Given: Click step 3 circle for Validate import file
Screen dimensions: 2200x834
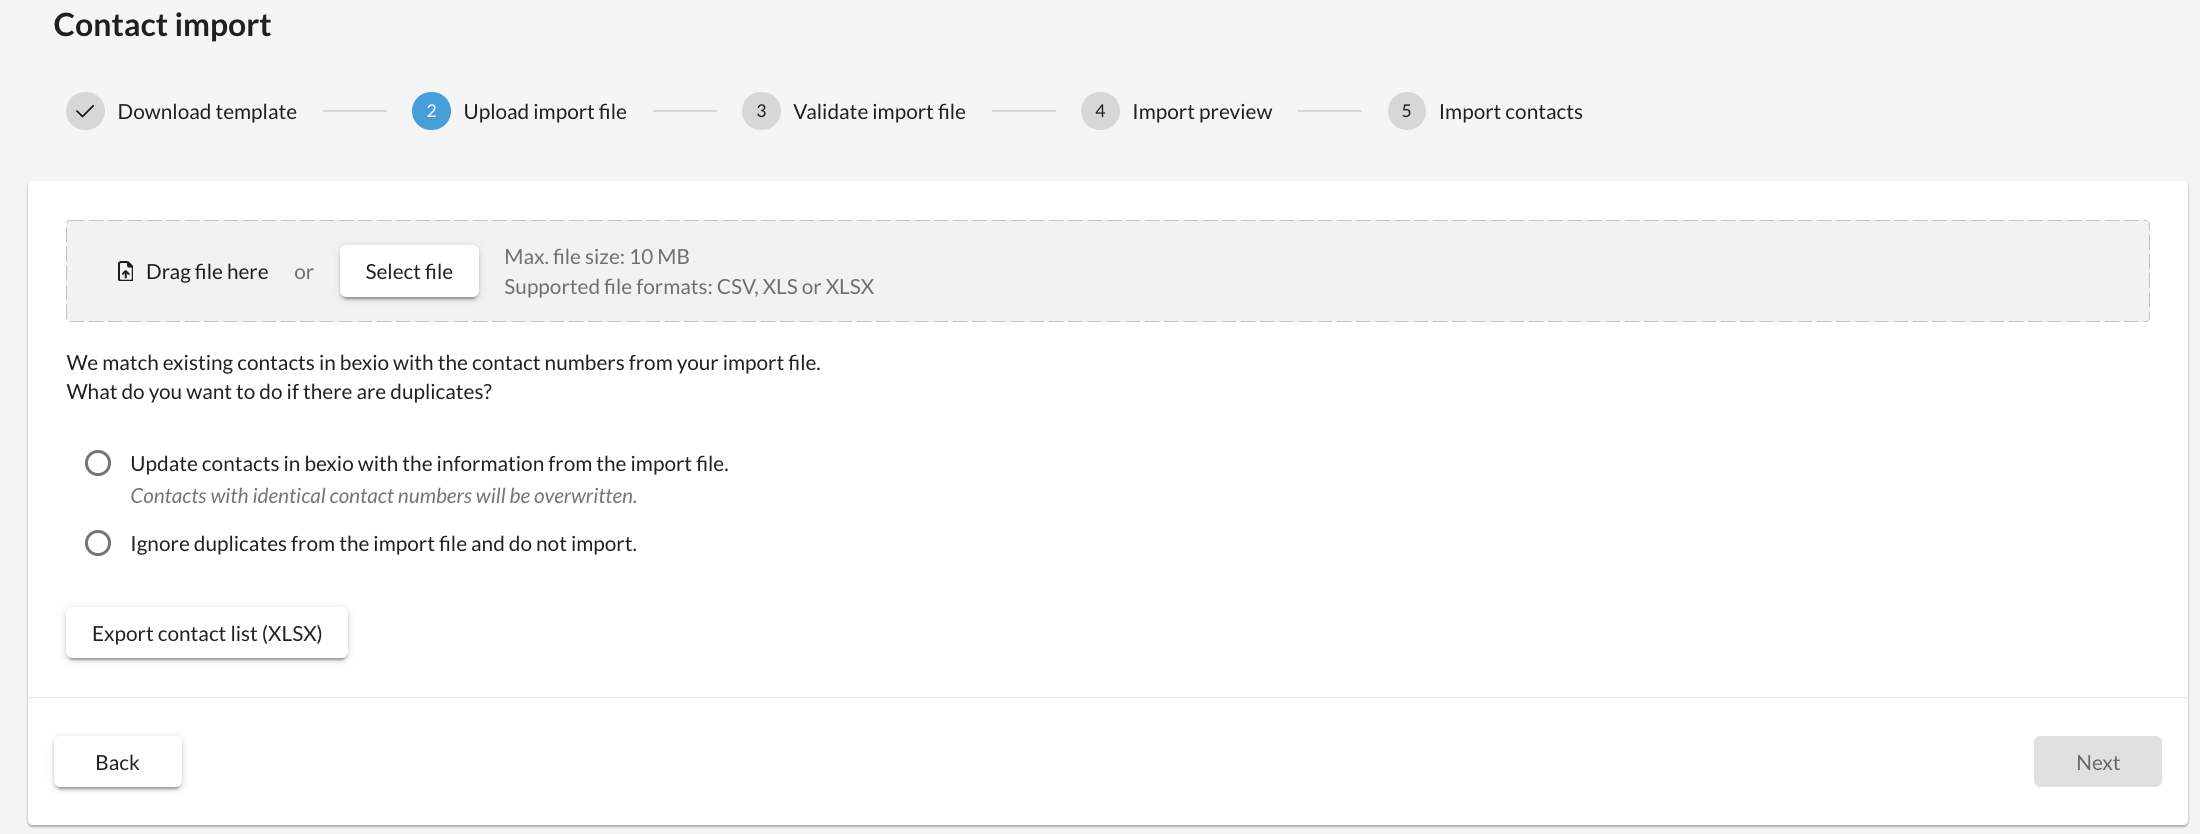Looking at the screenshot, I should [x=761, y=111].
